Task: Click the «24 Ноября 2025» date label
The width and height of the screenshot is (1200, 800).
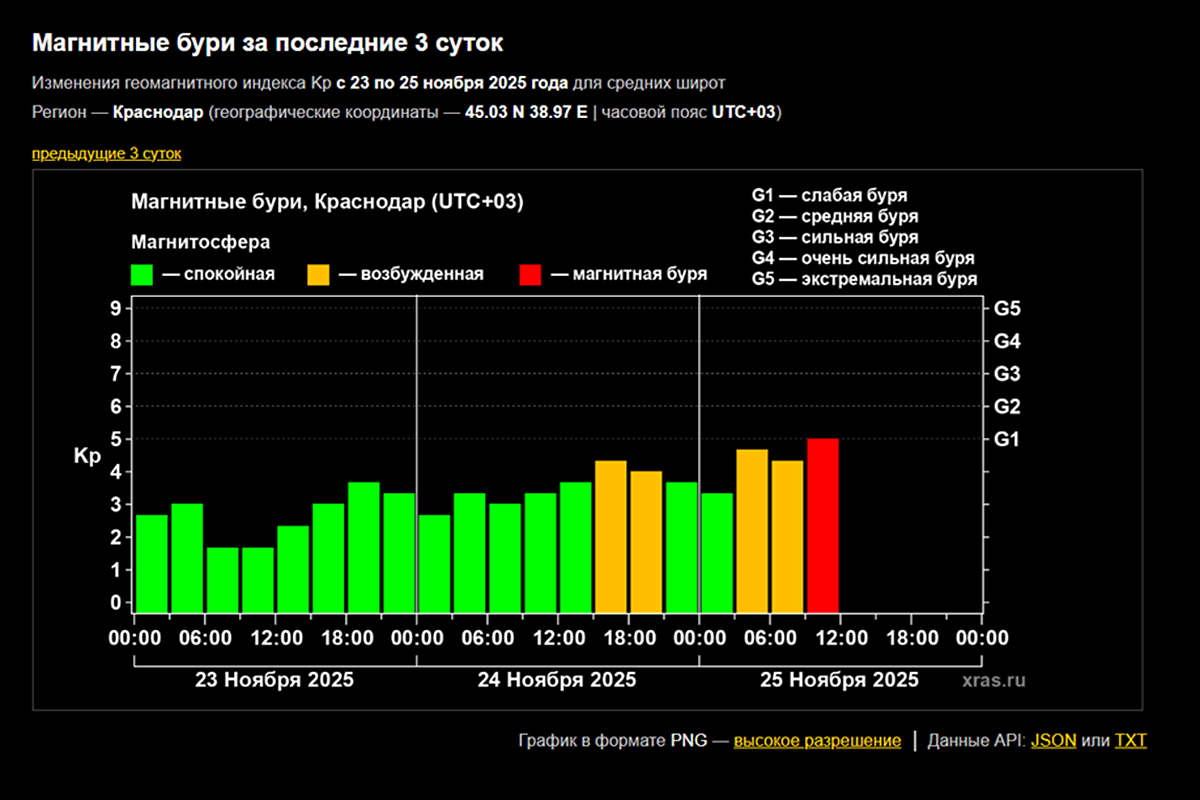Action: click(x=556, y=680)
